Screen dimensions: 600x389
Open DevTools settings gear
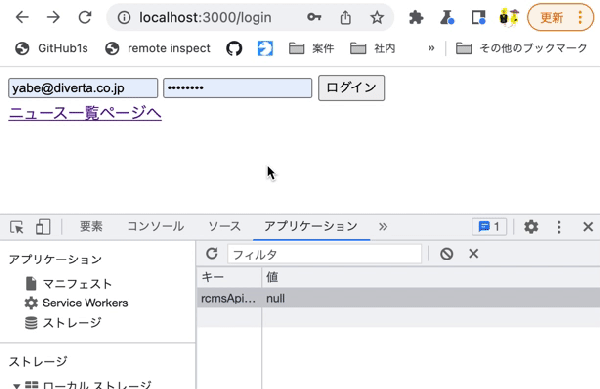[x=531, y=227]
